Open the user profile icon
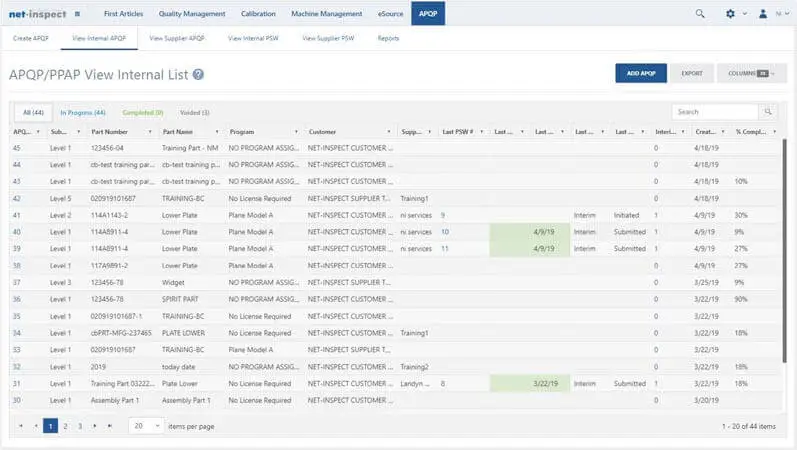The image size is (797, 450). click(763, 14)
